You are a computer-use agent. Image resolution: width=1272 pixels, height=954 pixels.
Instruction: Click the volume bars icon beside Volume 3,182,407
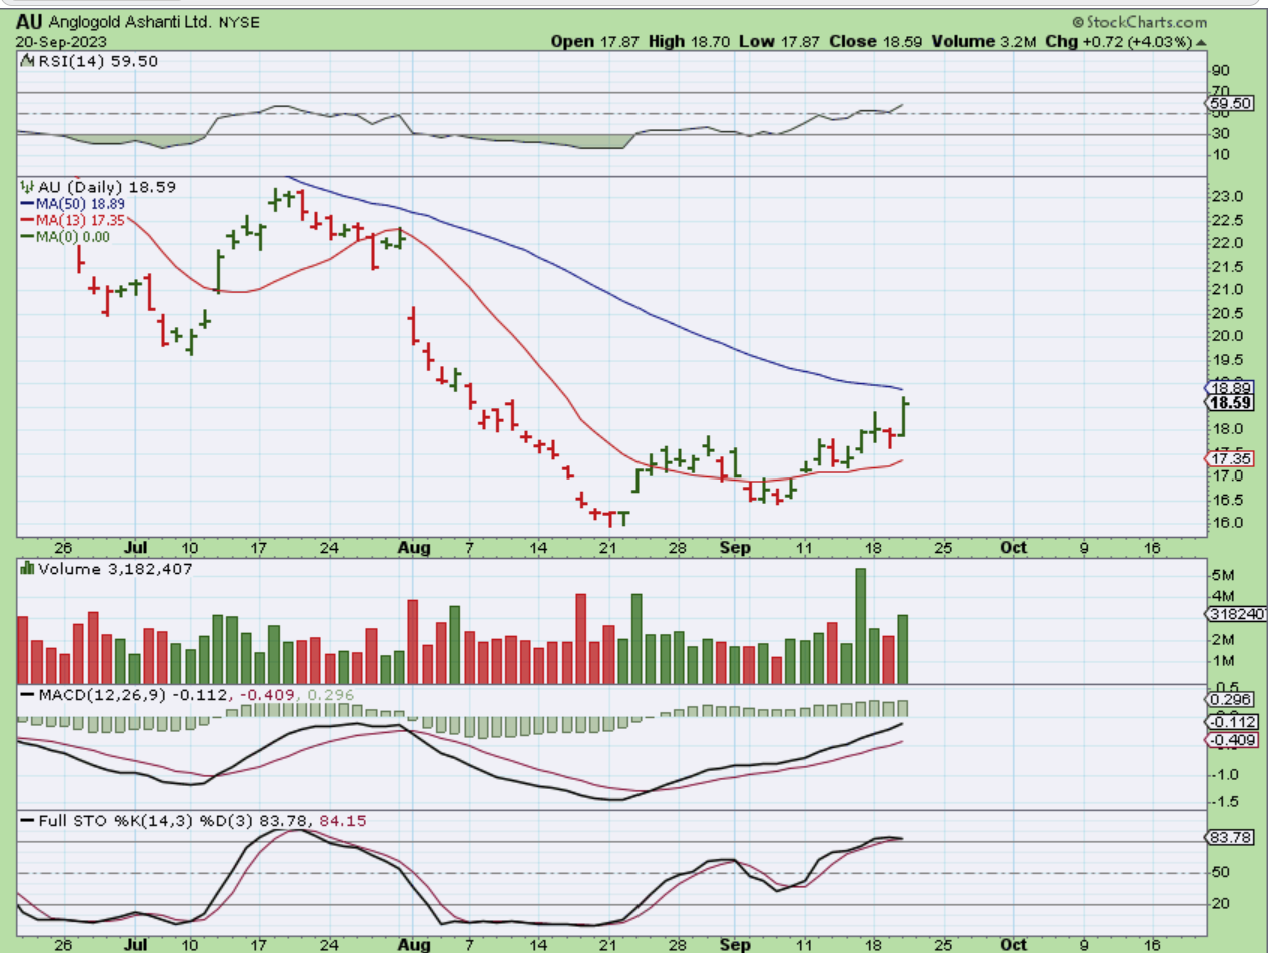[x=27, y=569]
